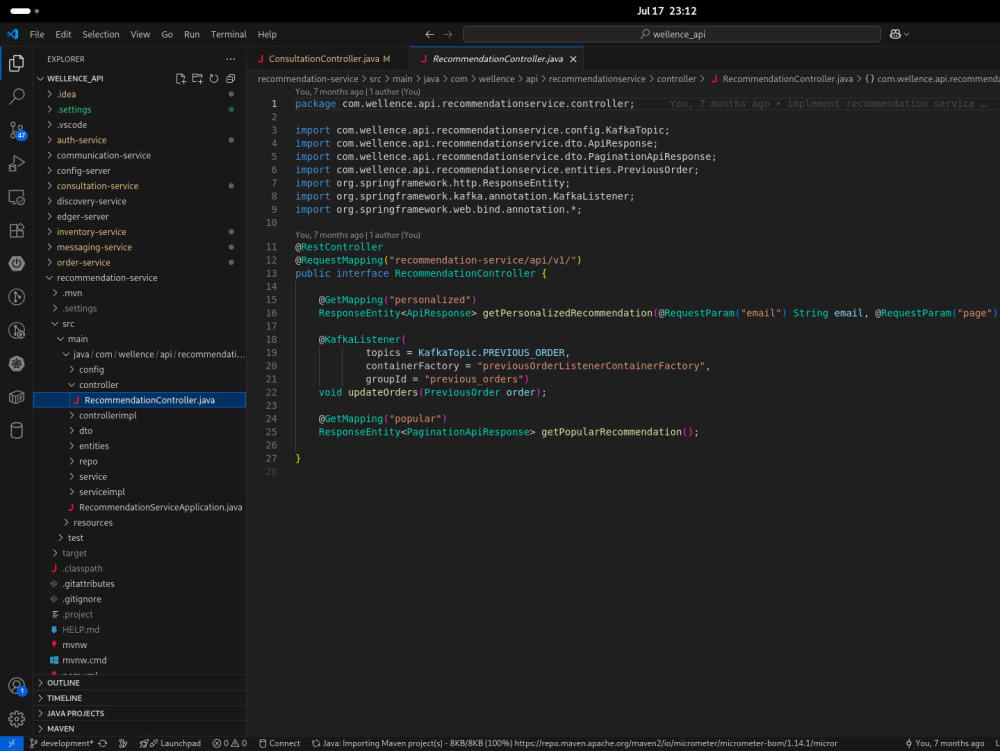Image resolution: width=1000 pixels, height=751 pixels.
Task: Click the wellence_api command center search box
Action: tap(672, 34)
